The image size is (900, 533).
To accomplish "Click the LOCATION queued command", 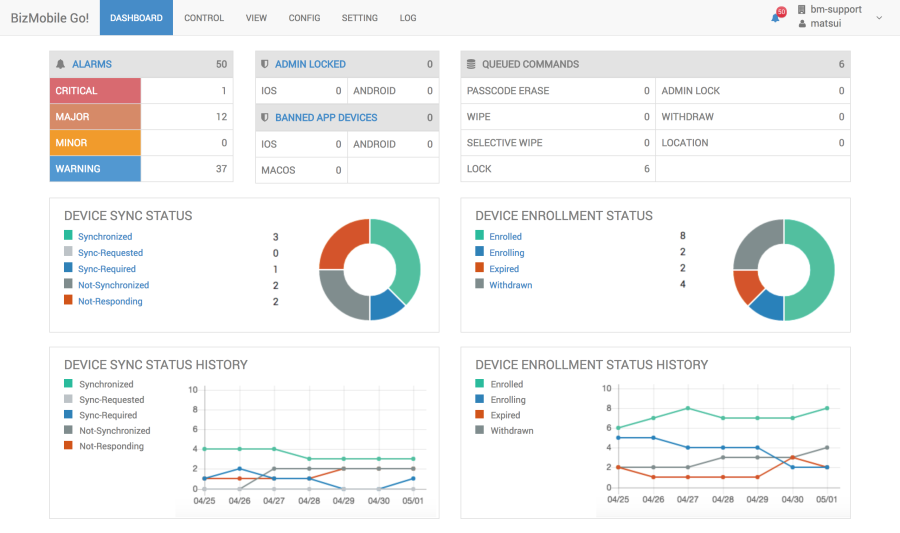I will point(752,142).
